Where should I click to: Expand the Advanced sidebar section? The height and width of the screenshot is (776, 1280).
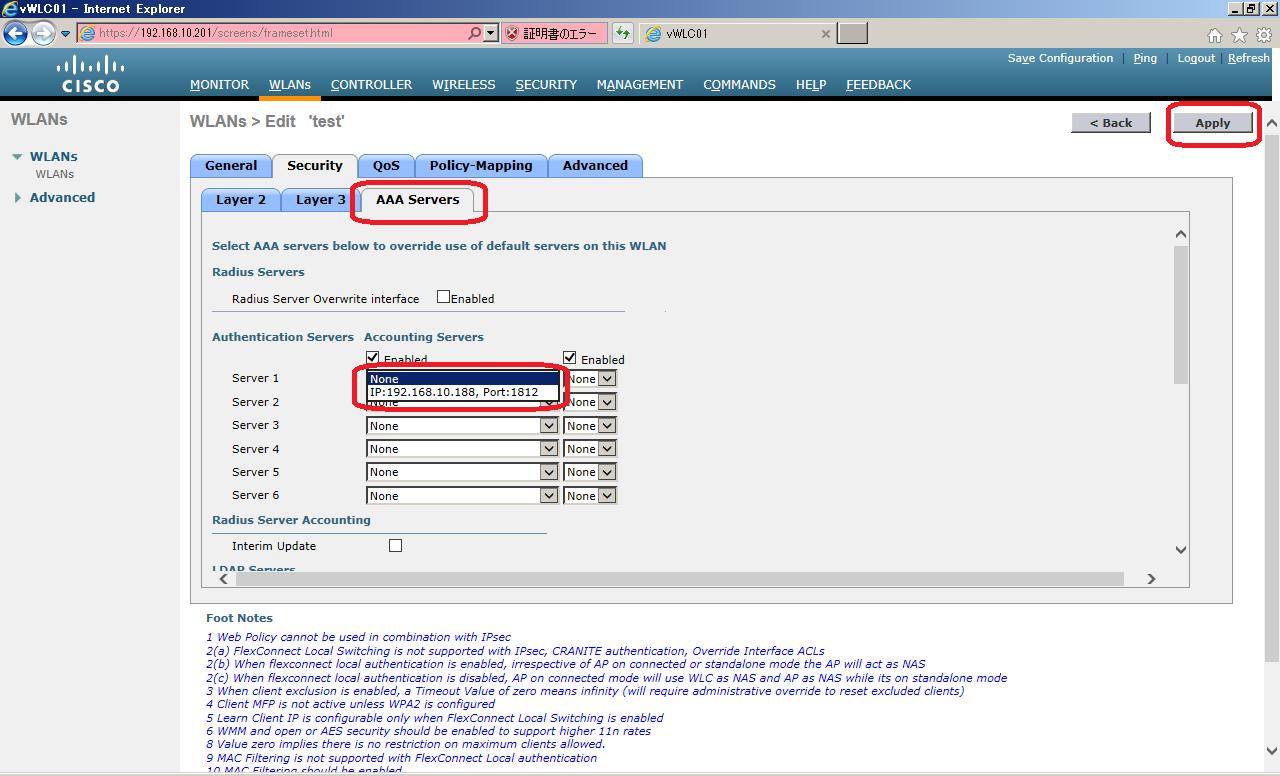click(x=17, y=198)
